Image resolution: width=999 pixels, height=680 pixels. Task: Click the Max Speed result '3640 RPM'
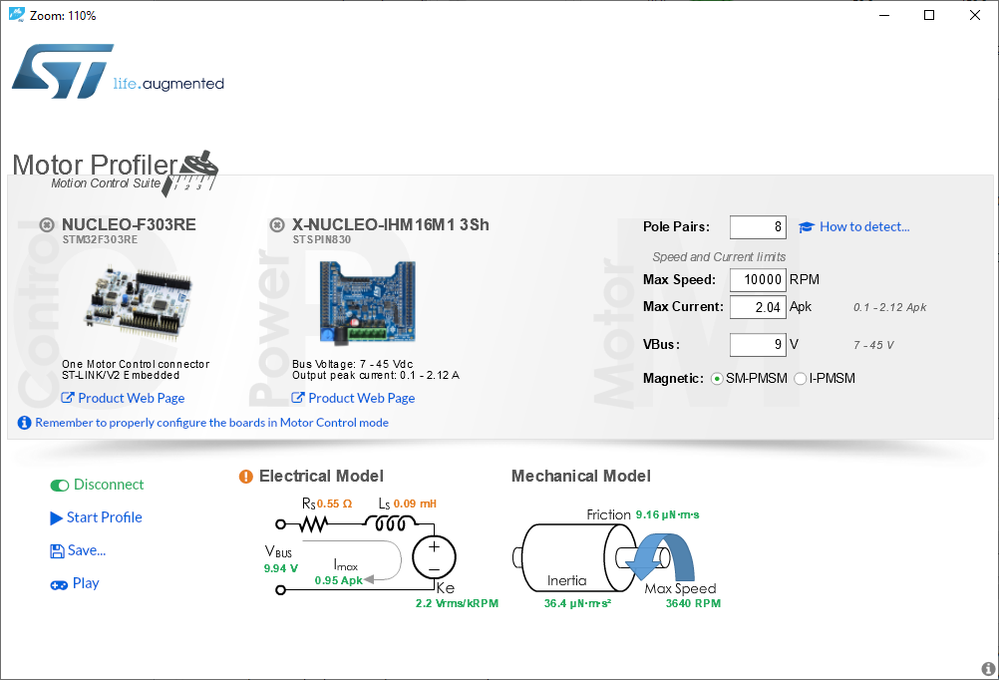point(693,604)
